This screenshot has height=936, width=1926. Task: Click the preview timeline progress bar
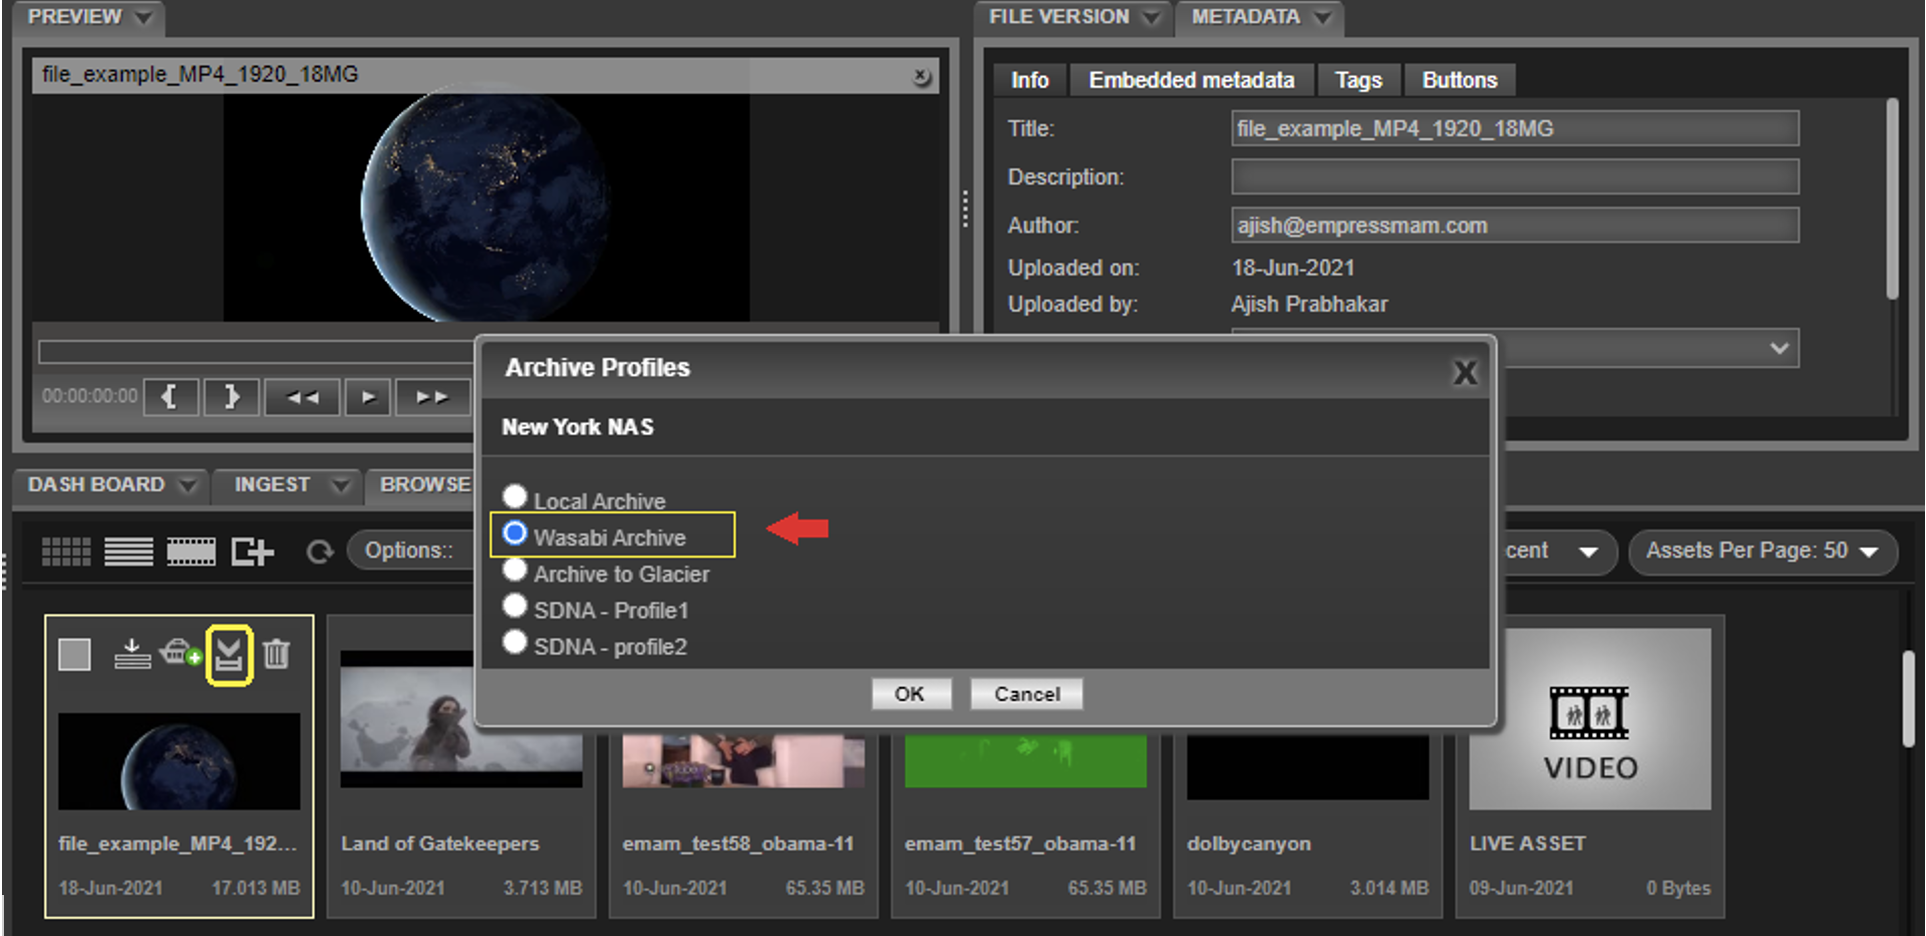[256, 352]
